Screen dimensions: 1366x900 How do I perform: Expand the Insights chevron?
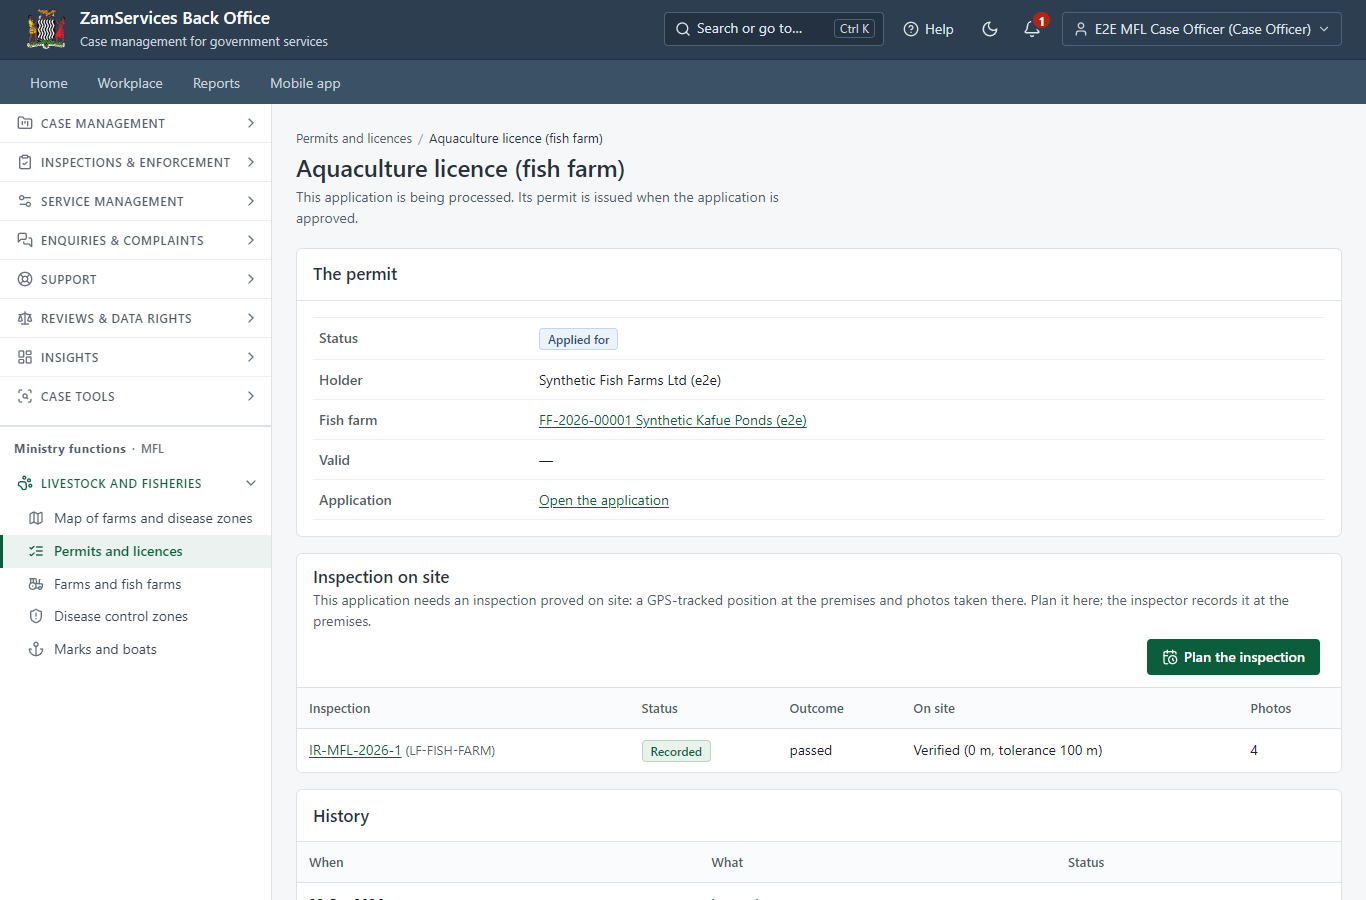(251, 357)
